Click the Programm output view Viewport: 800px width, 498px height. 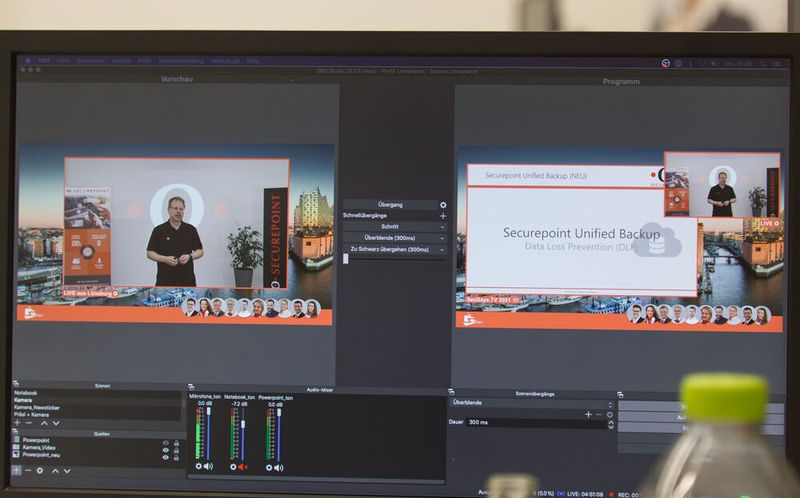coord(619,239)
